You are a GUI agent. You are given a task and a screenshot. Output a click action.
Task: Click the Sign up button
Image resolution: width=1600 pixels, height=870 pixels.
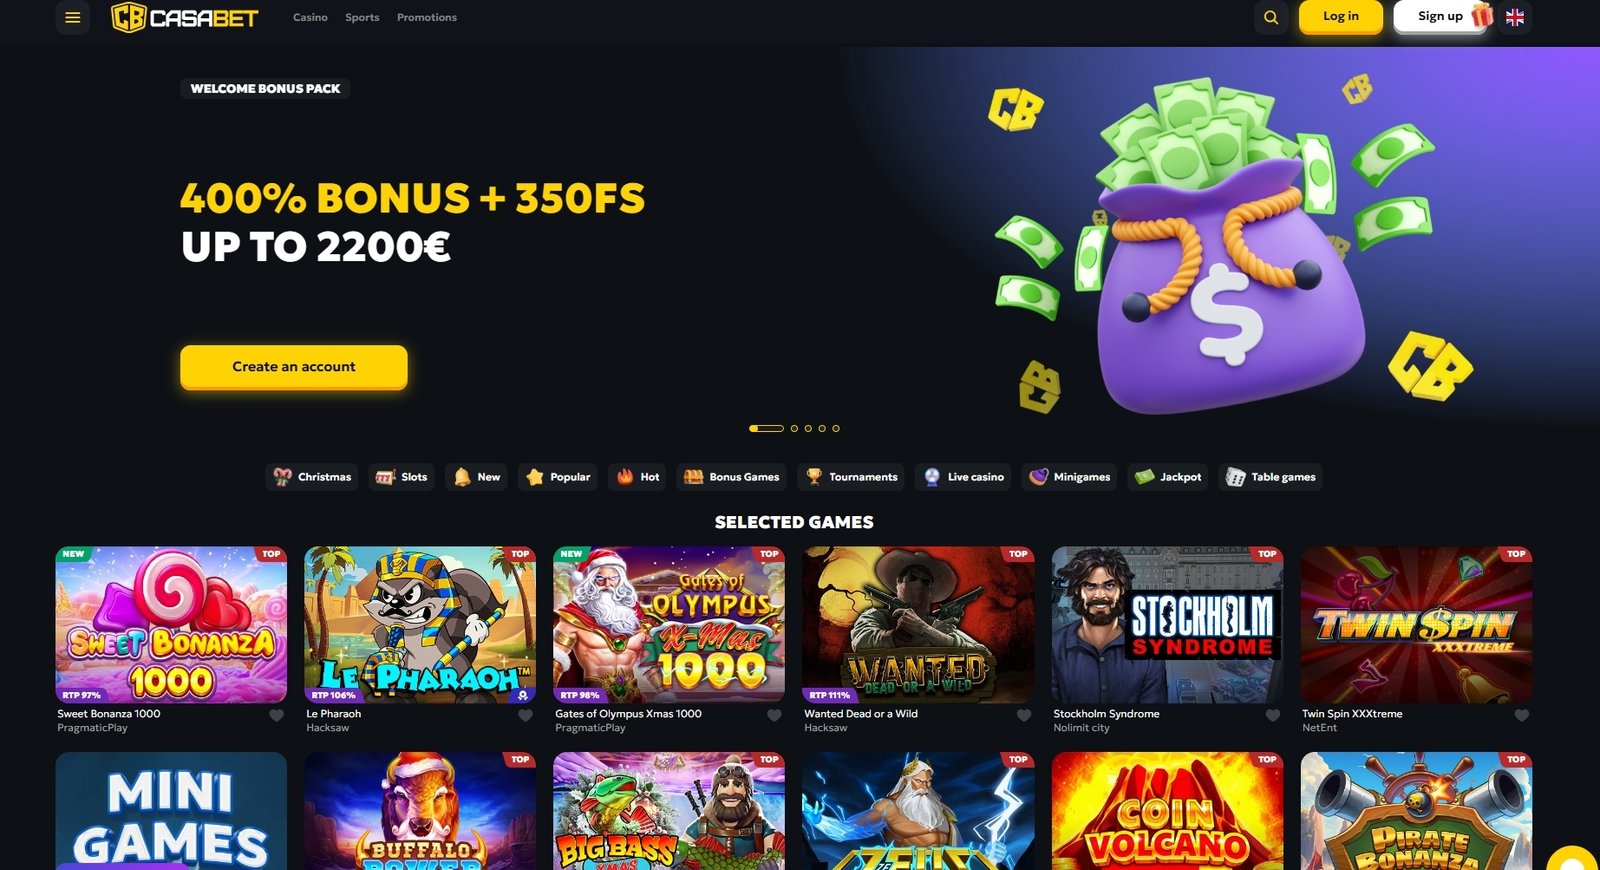tap(1440, 16)
